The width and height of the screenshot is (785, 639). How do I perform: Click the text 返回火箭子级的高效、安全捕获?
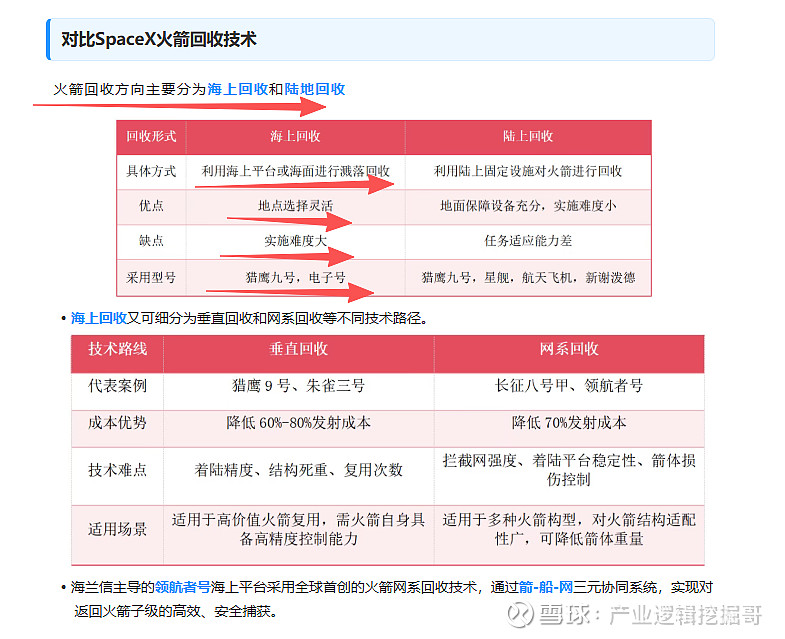[x=175, y=611]
